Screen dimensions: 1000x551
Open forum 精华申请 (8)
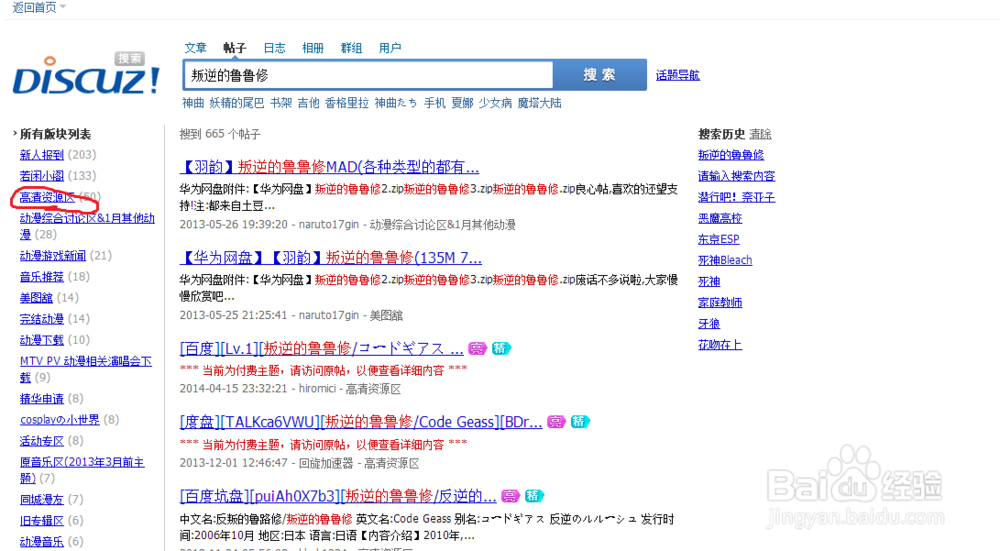tap(42, 399)
